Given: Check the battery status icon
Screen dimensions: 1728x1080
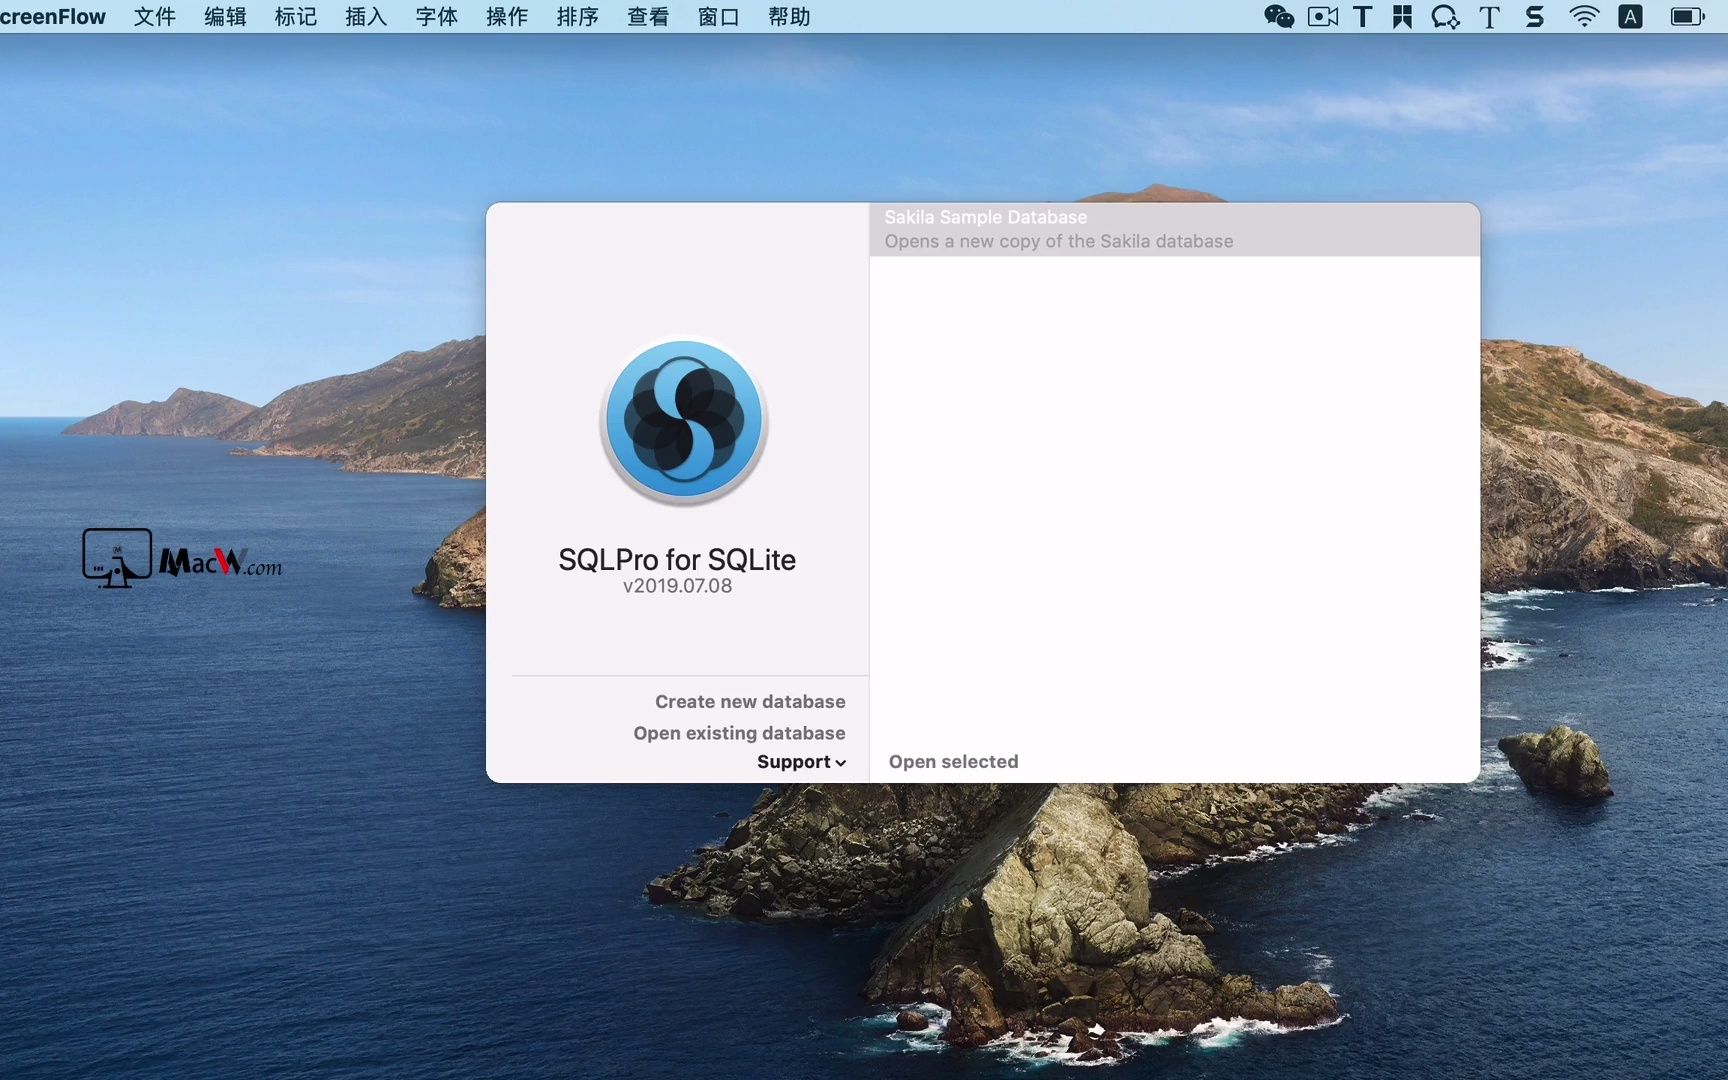Looking at the screenshot, I should [x=1688, y=17].
